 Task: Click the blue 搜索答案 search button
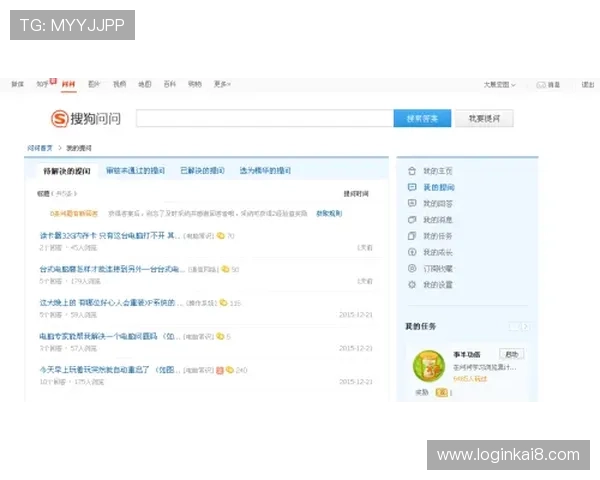(x=422, y=118)
